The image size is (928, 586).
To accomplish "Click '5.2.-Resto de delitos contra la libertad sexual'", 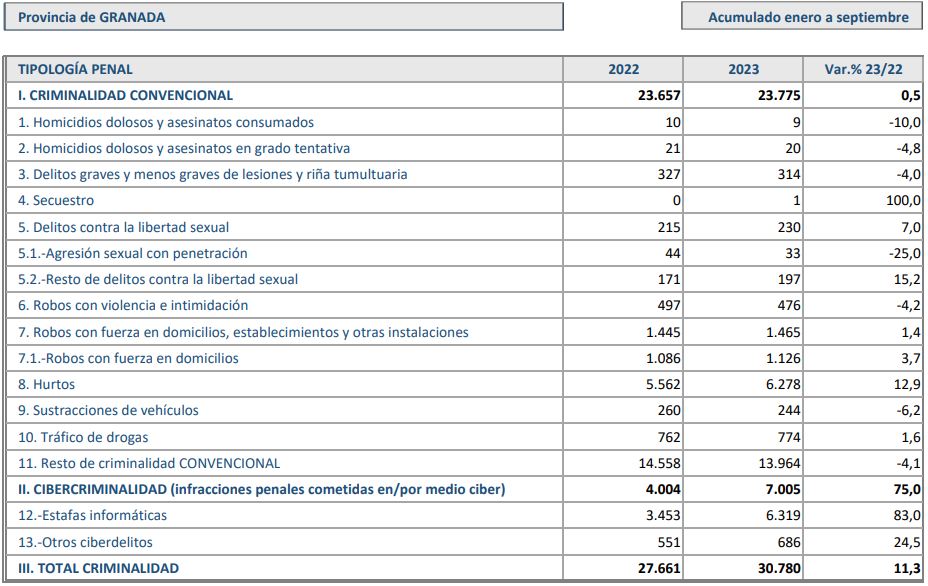I will click(158, 279).
